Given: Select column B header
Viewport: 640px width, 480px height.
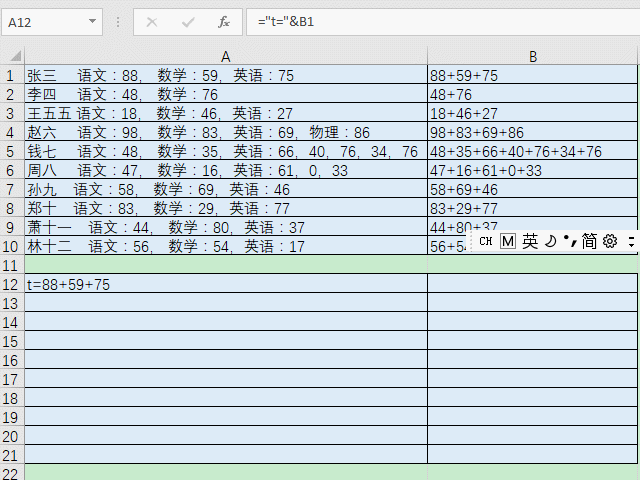Looking at the screenshot, I should click(533, 56).
